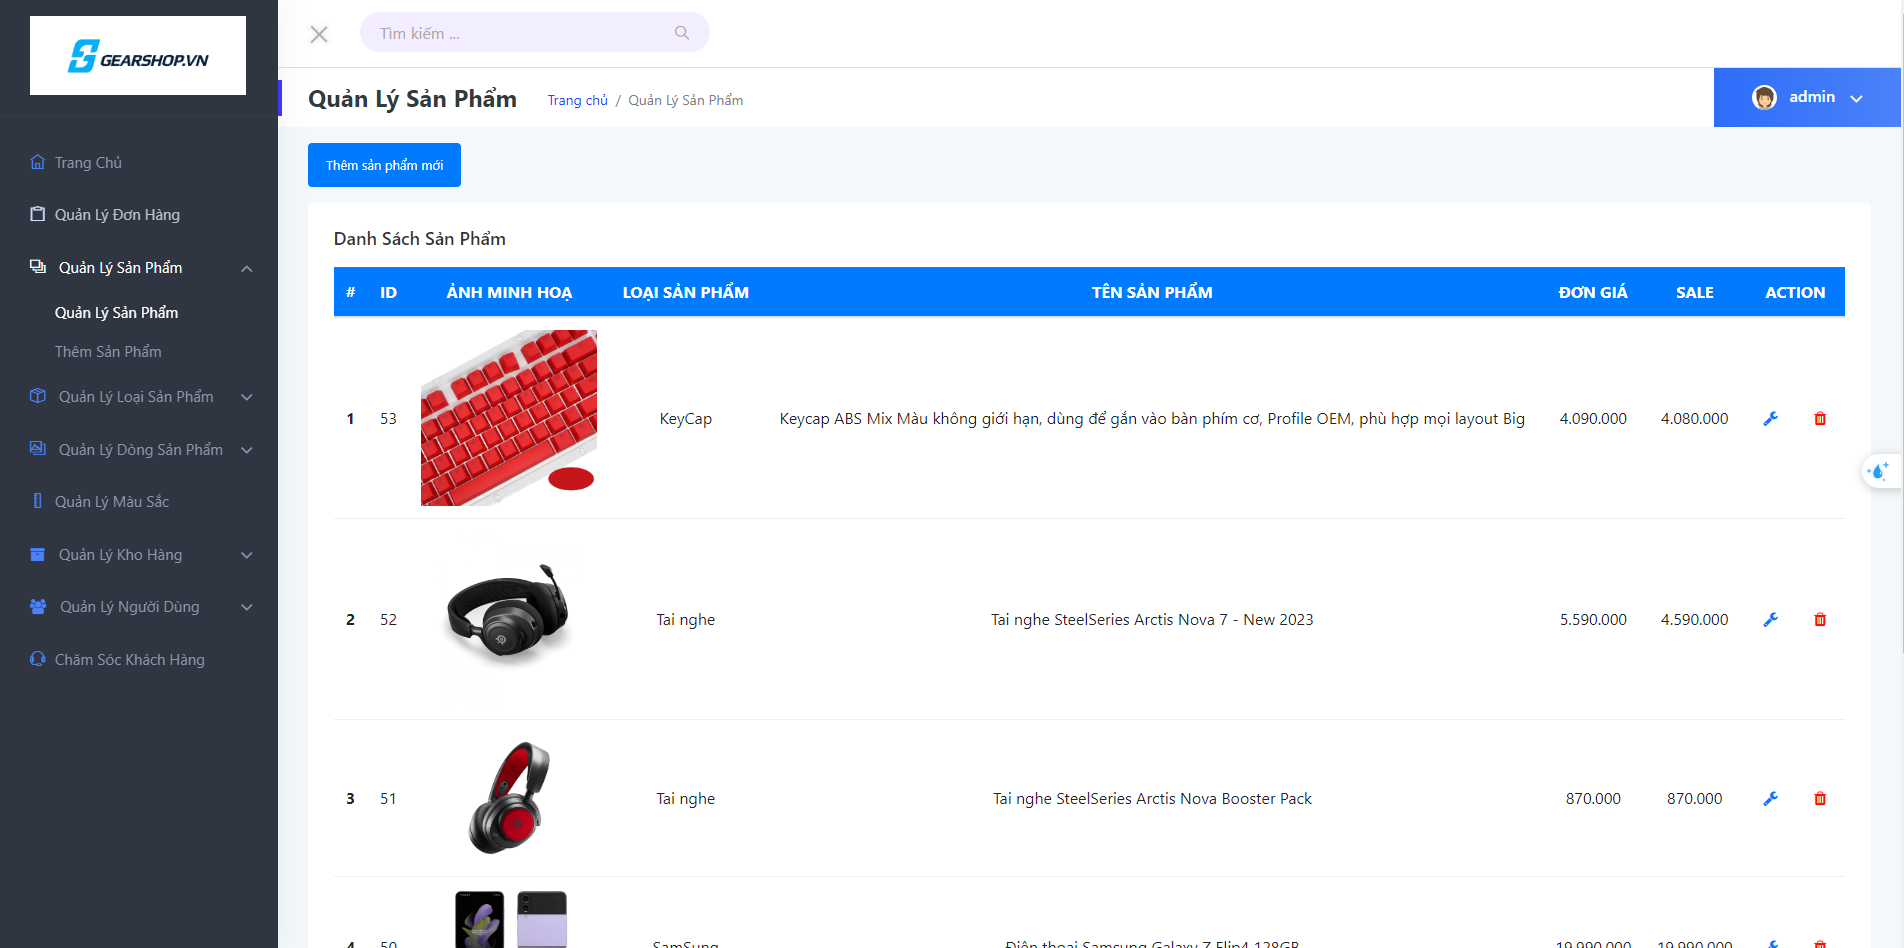Delete Arctis Nova 7 product with trash icon
The width and height of the screenshot is (1904, 948).
tap(1820, 620)
